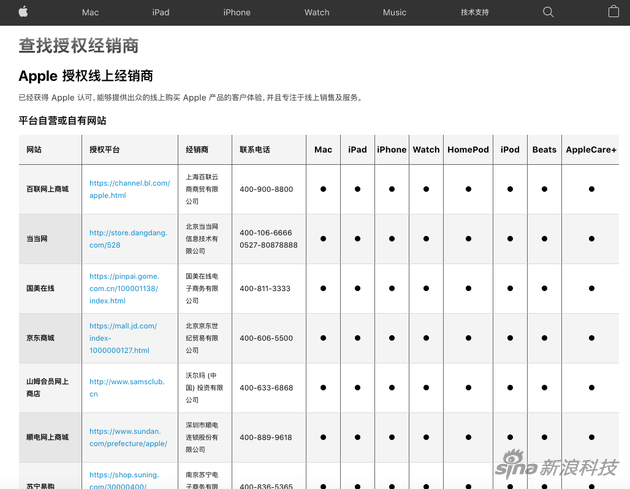The width and height of the screenshot is (630, 489).
Task: Open the channel.bl.com apple link
Action: [127, 189]
